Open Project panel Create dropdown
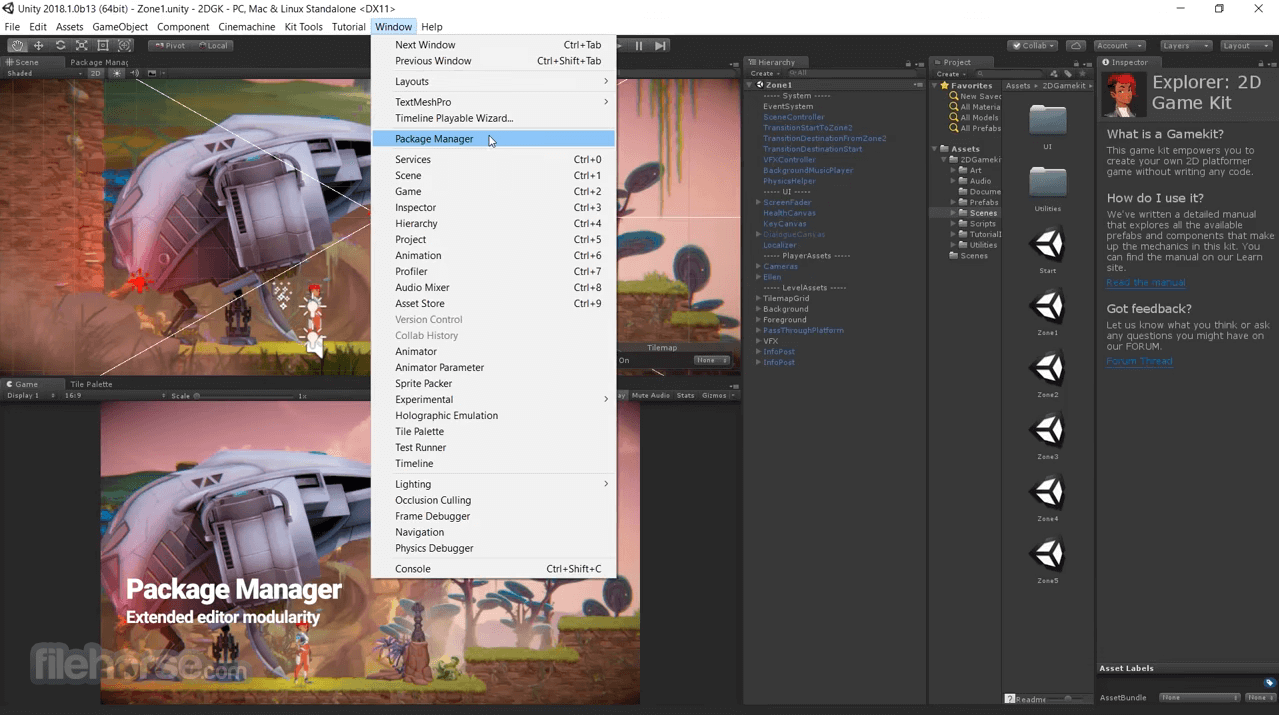This screenshot has width=1279, height=715. (x=950, y=73)
